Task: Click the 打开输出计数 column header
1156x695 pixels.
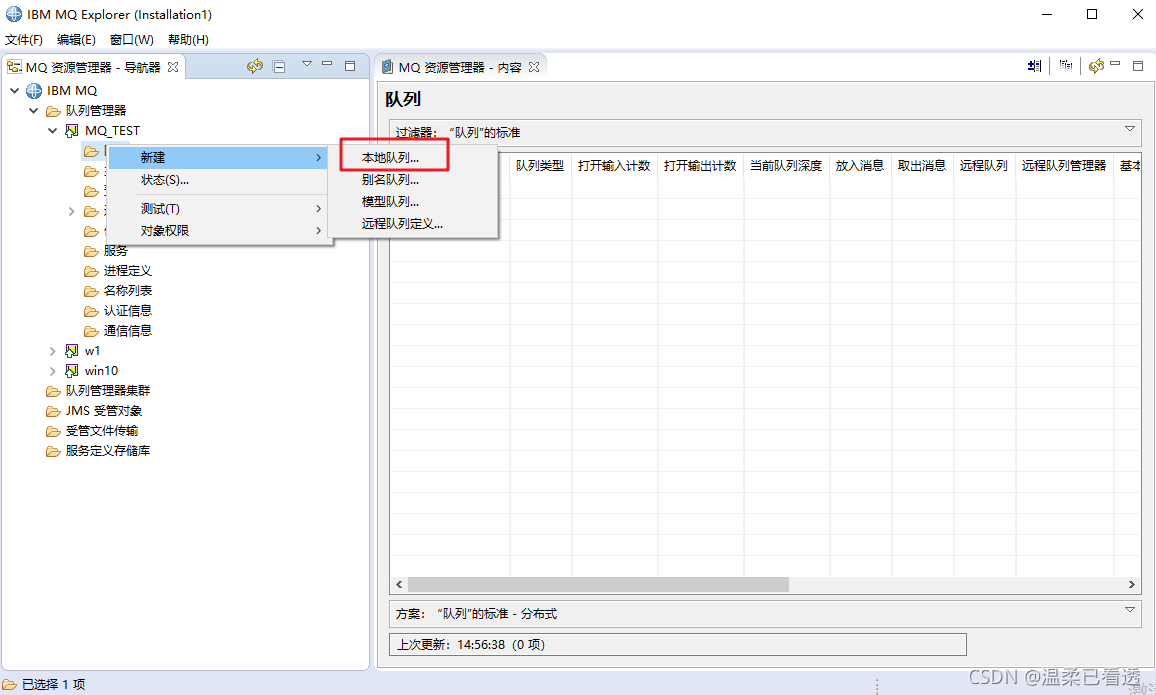Action: click(x=700, y=166)
